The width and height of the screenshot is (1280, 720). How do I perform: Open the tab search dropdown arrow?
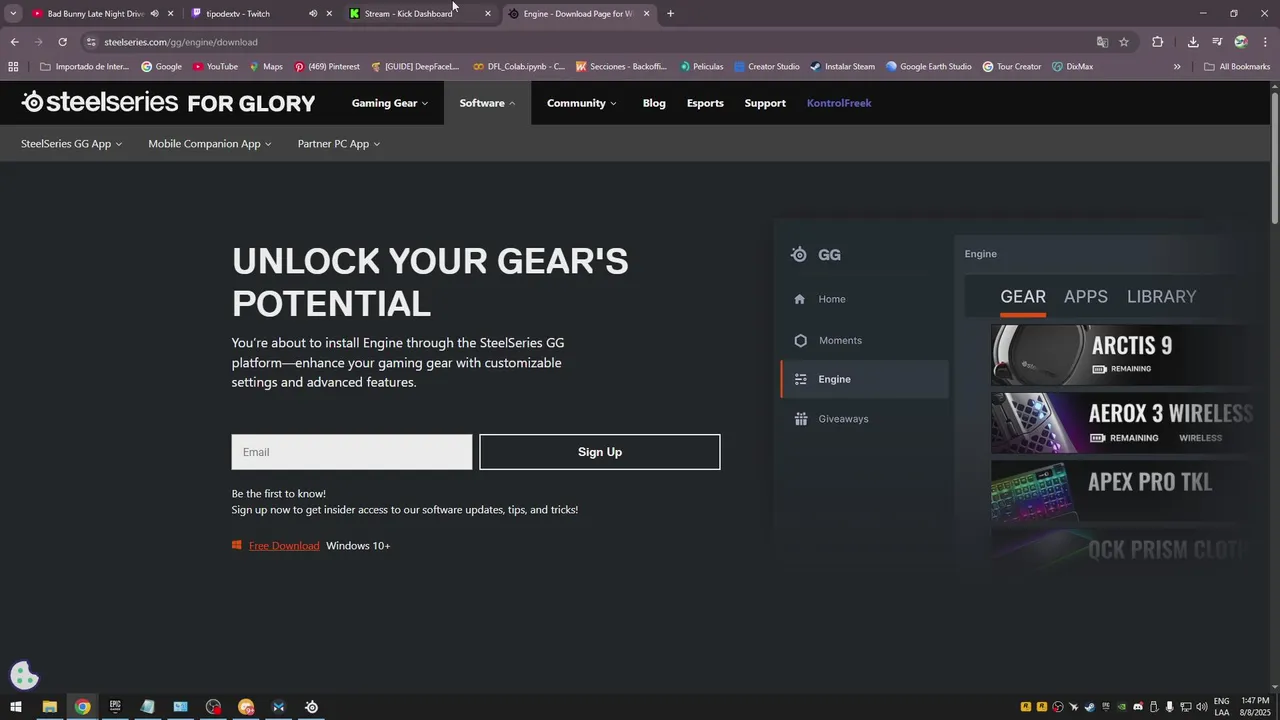click(13, 14)
